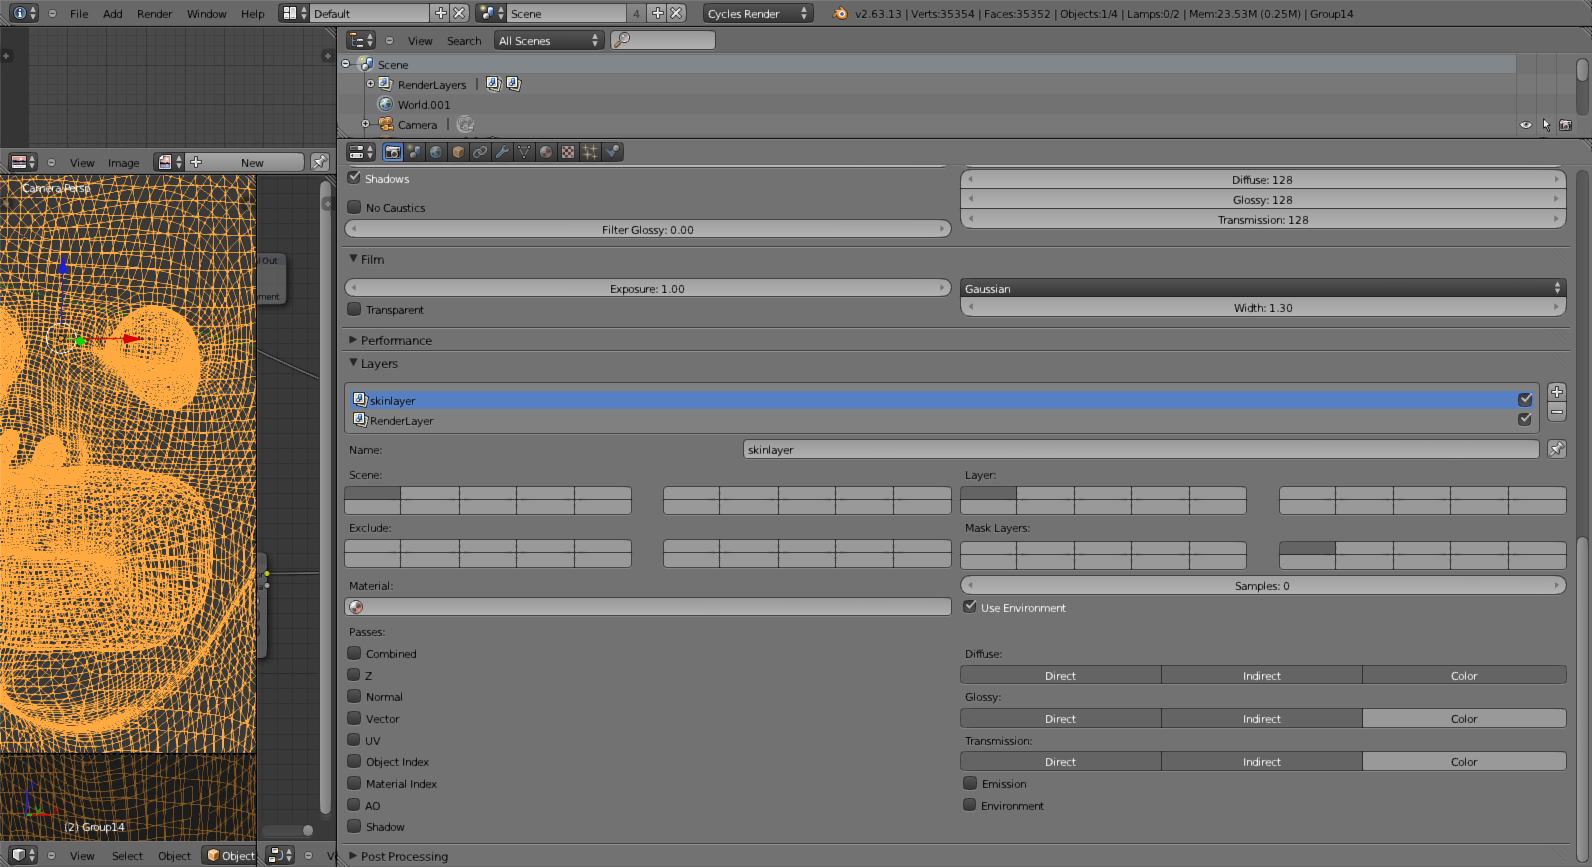
Task: Open the Modifiers wrench tab
Action: [x=502, y=152]
